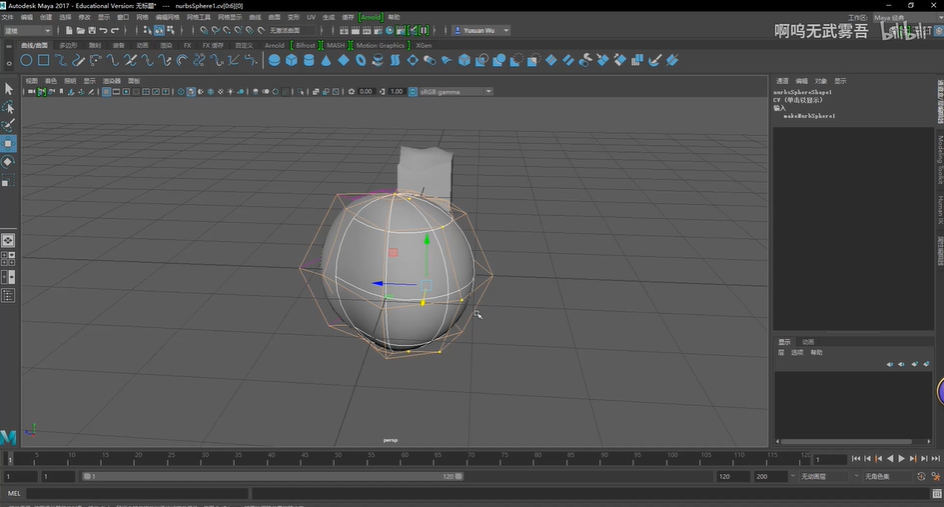Open the 建模 menu set dropdown
This screenshot has width=944, height=507.
pyautogui.click(x=27, y=30)
